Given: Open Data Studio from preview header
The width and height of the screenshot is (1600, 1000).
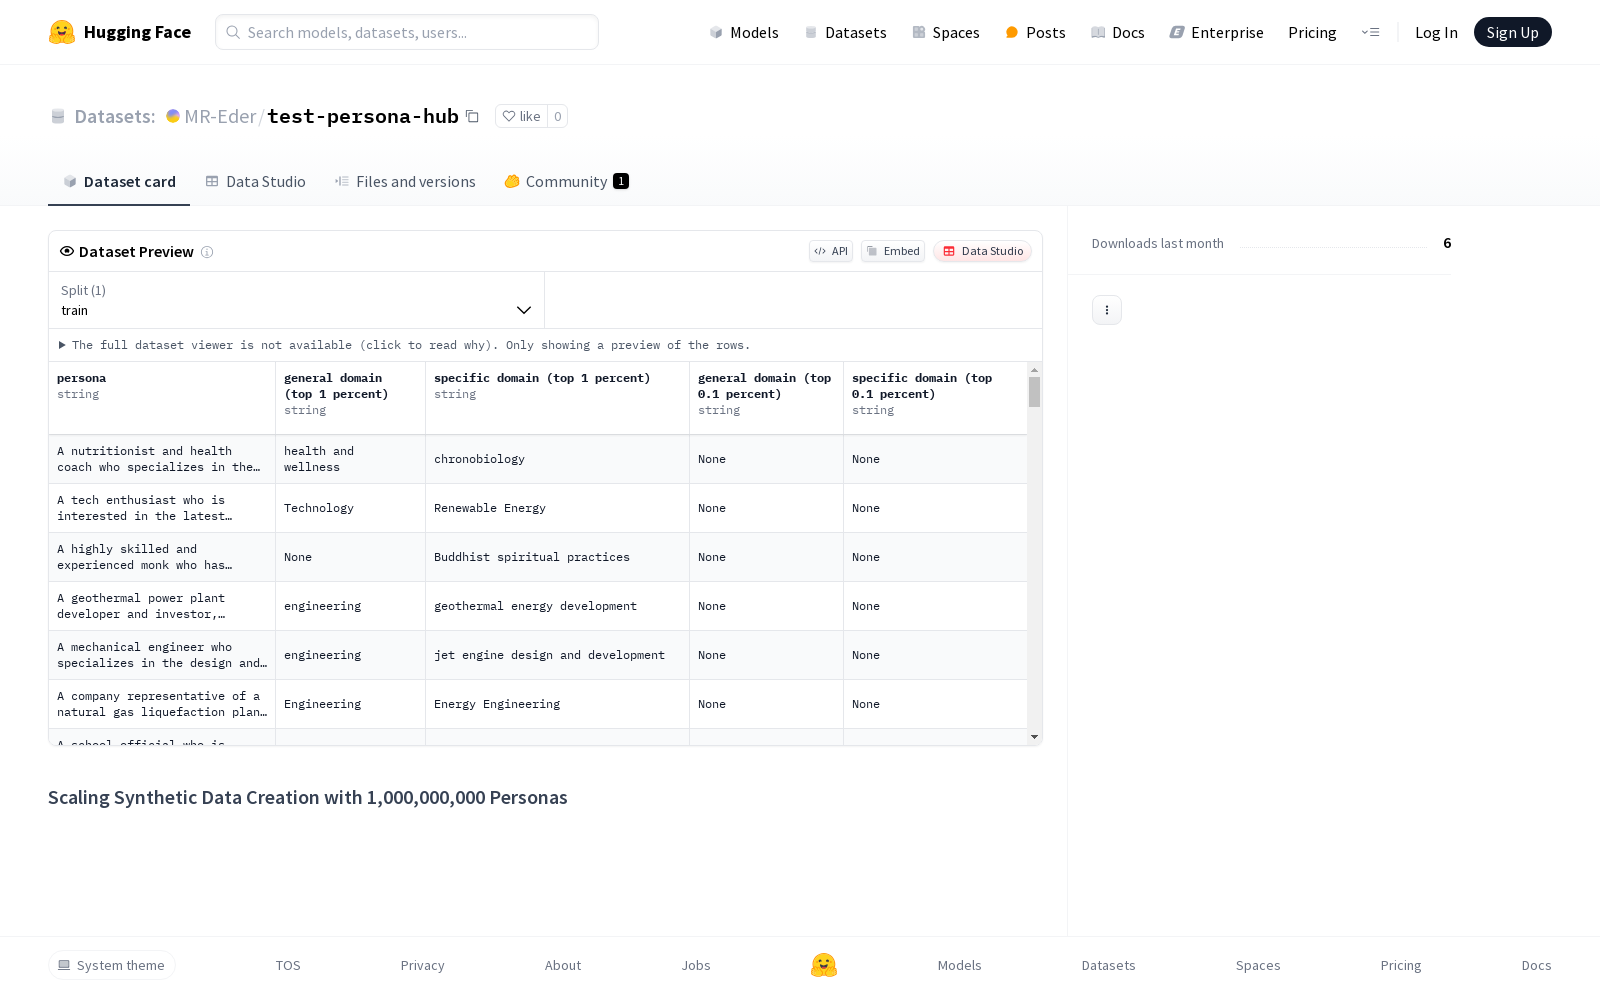Looking at the screenshot, I should point(983,251).
